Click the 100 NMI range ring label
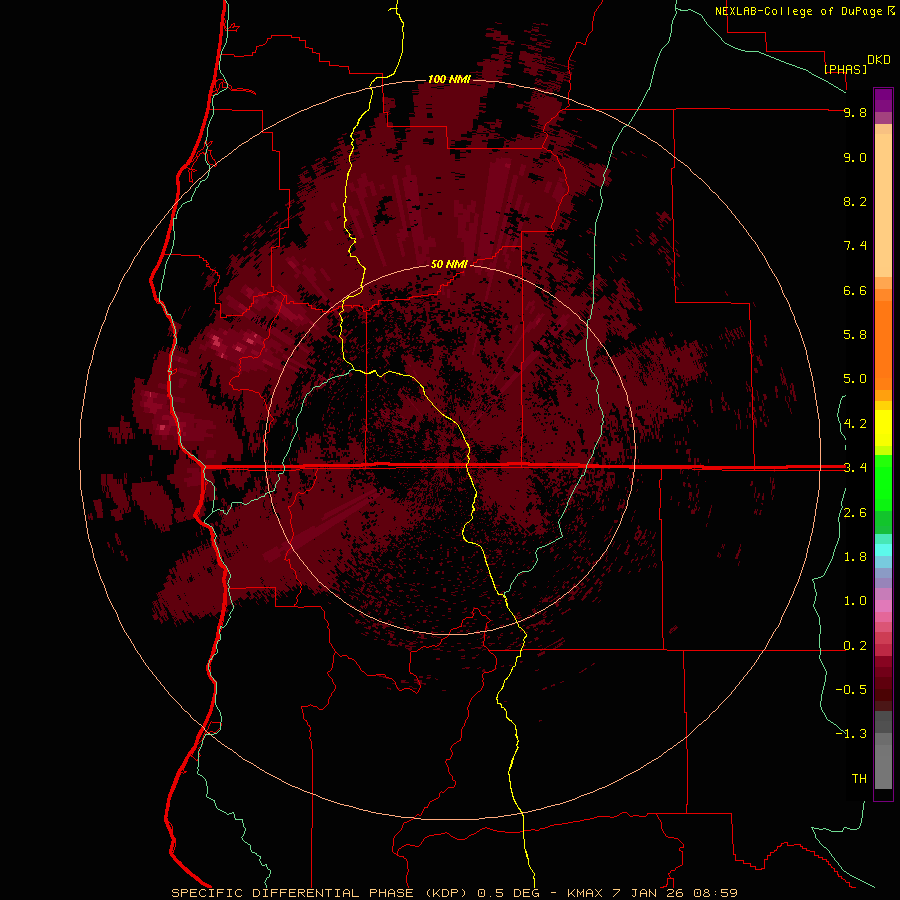The width and height of the screenshot is (900, 900). pyautogui.click(x=449, y=79)
